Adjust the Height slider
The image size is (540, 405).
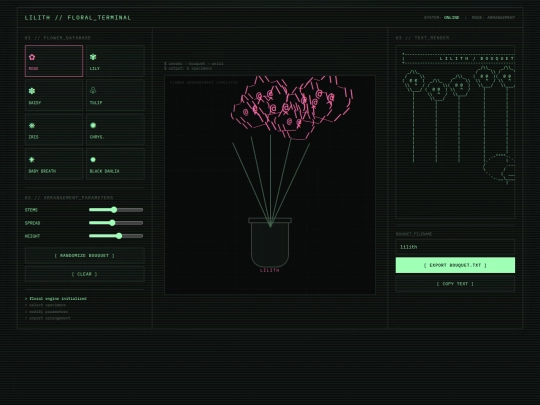(116, 236)
